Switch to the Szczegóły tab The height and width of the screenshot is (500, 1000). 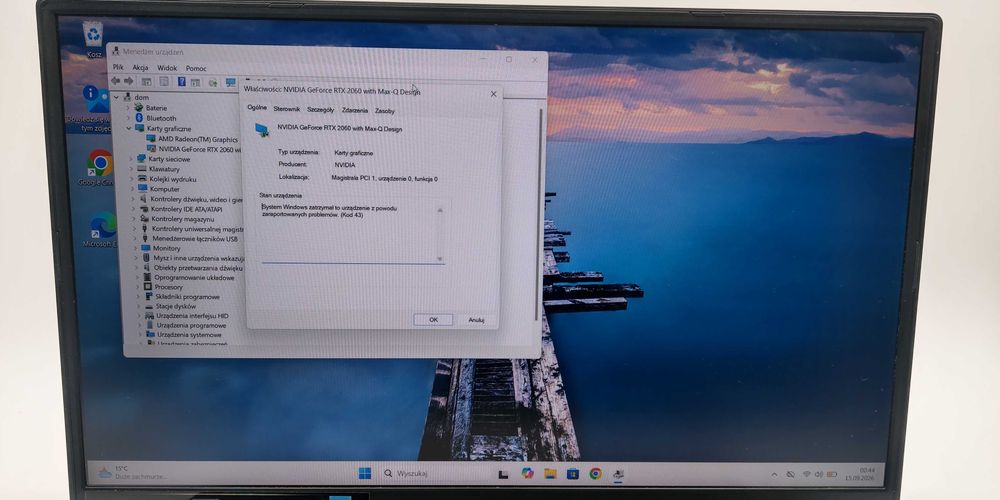tap(320, 110)
